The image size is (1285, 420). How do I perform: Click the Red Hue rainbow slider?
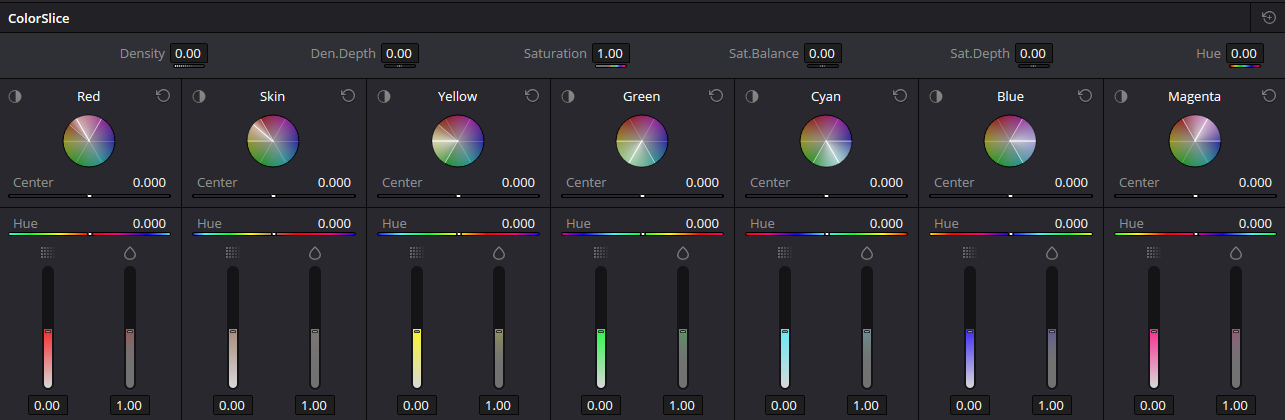(x=90, y=234)
